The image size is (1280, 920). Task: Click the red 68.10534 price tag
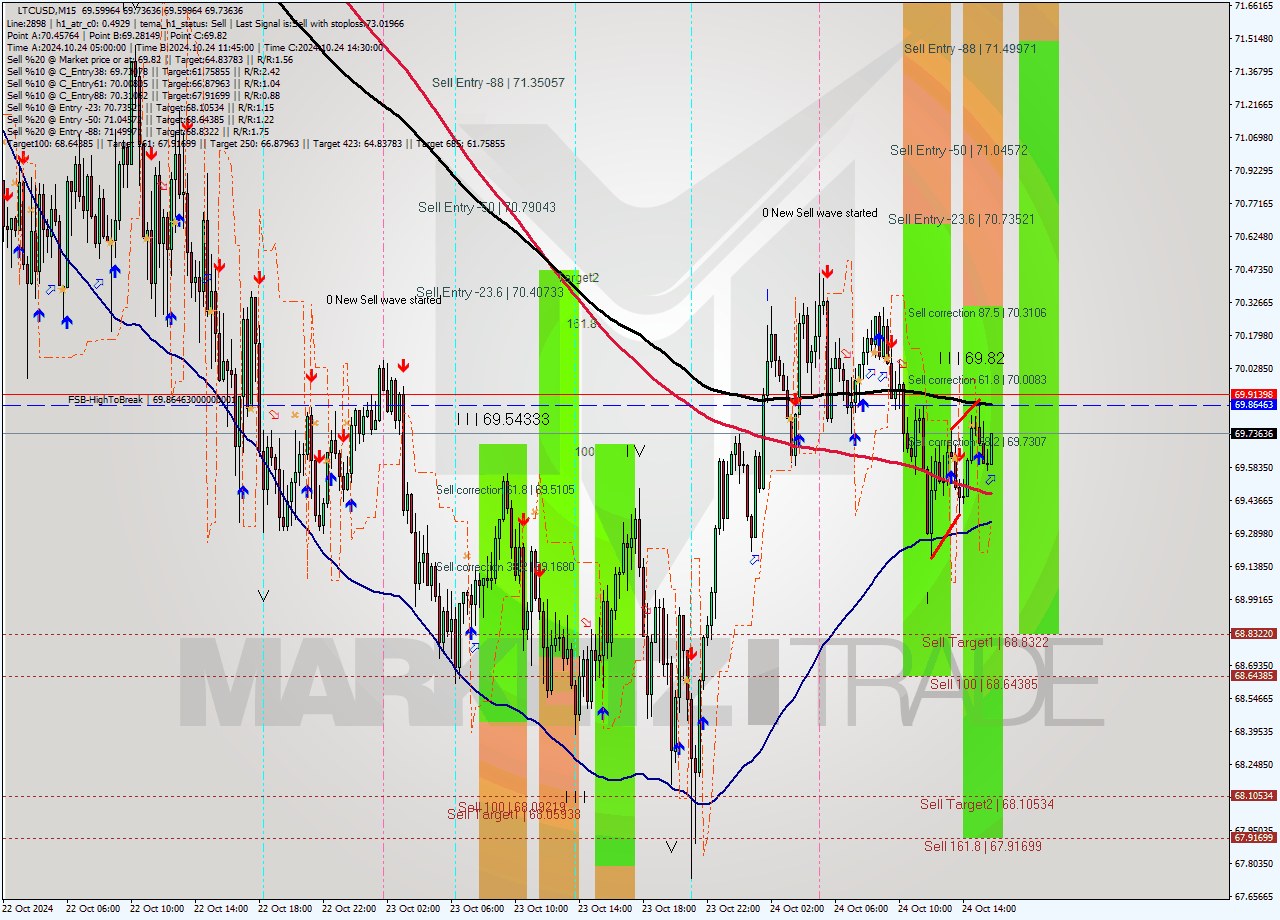[x=1254, y=796]
